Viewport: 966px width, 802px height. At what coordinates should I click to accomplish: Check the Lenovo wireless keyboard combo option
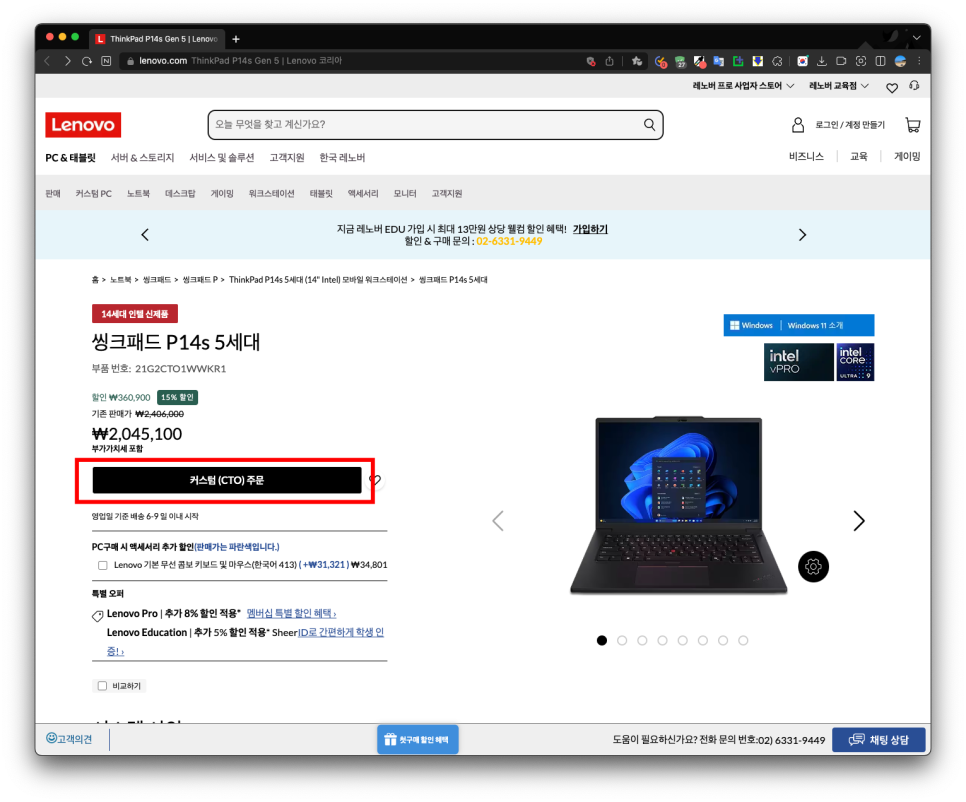[x=103, y=565]
